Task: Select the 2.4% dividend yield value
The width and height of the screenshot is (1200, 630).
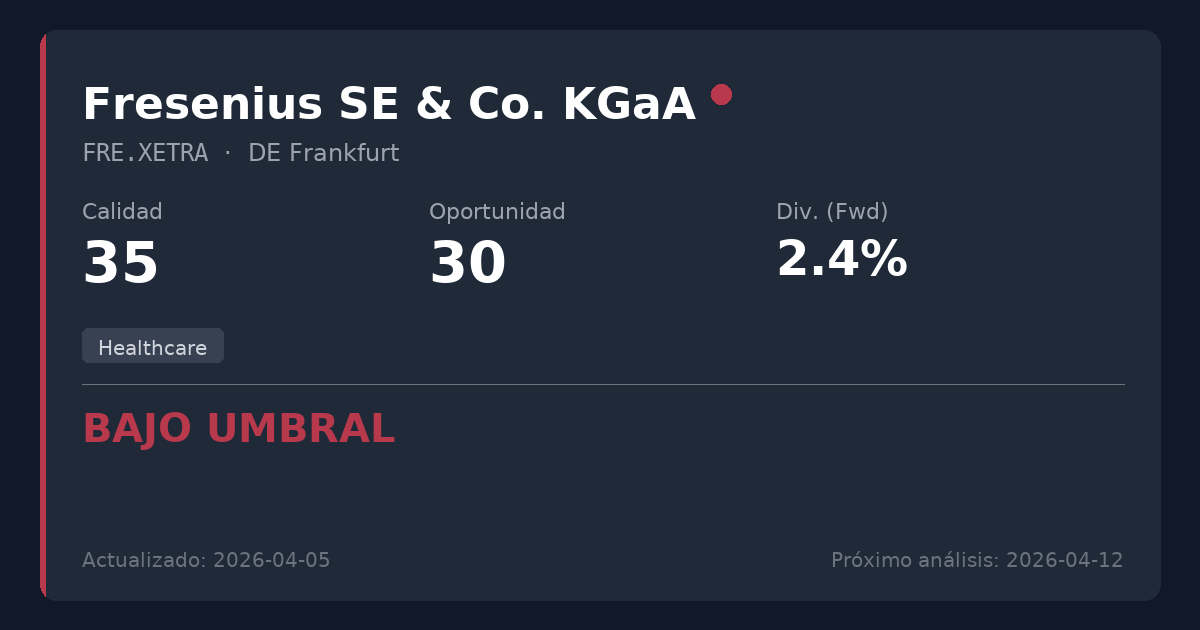Action: [x=841, y=260]
